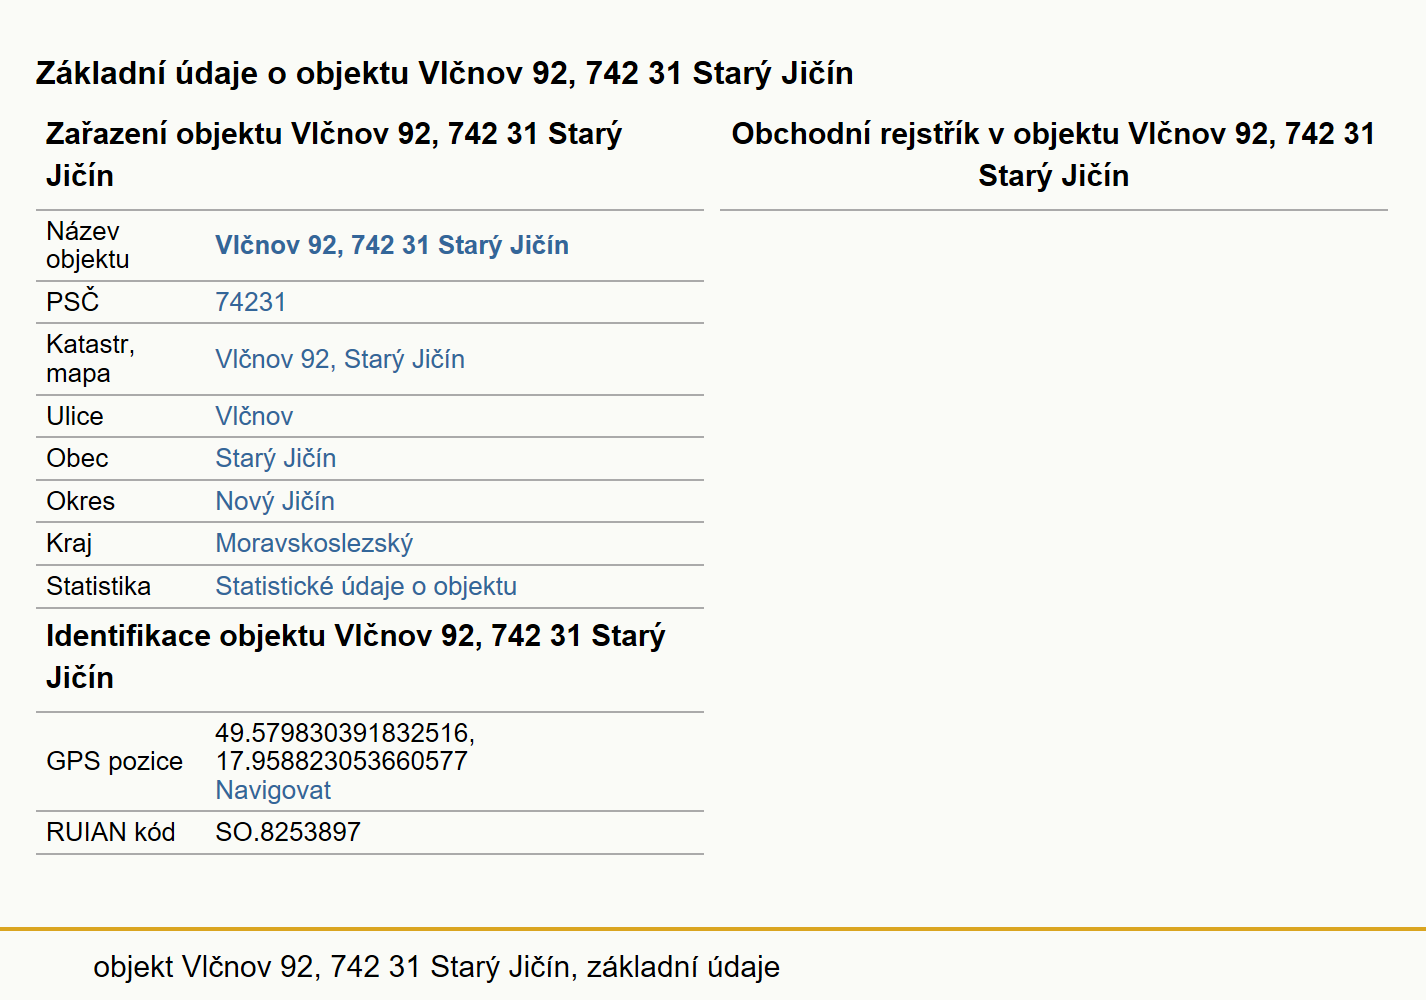The image size is (1426, 1000).
Task: Open Statistické údaje o objektu link
Action: point(366,586)
